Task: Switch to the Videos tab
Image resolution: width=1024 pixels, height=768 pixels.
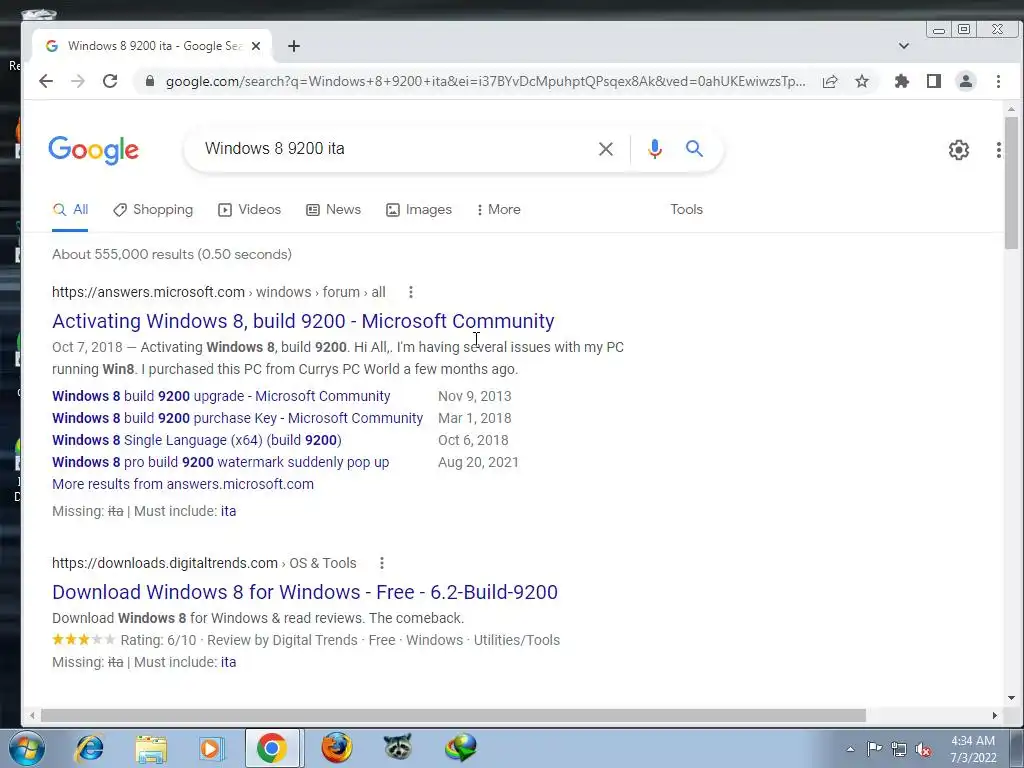Action: (249, 210)
